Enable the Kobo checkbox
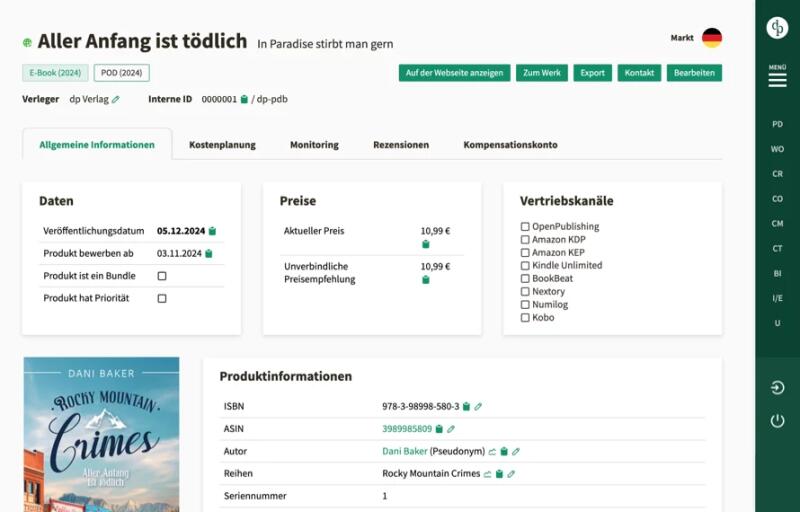Image resolution: width=800 pixels, height=512 pixels. tap(525, 318)
